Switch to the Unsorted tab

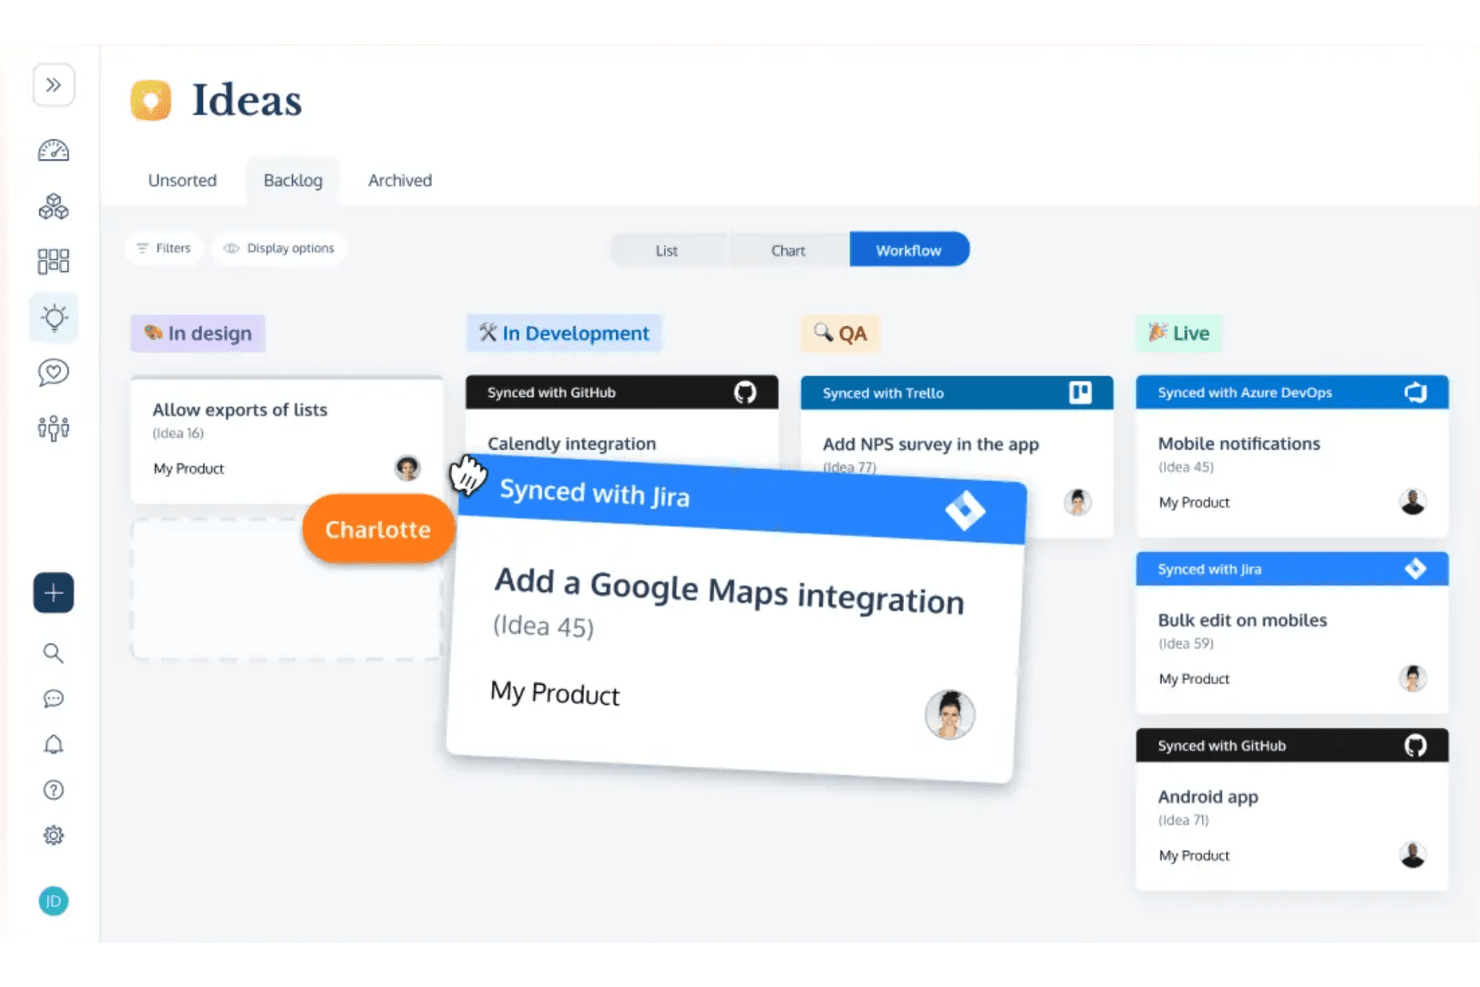point(182,181)
